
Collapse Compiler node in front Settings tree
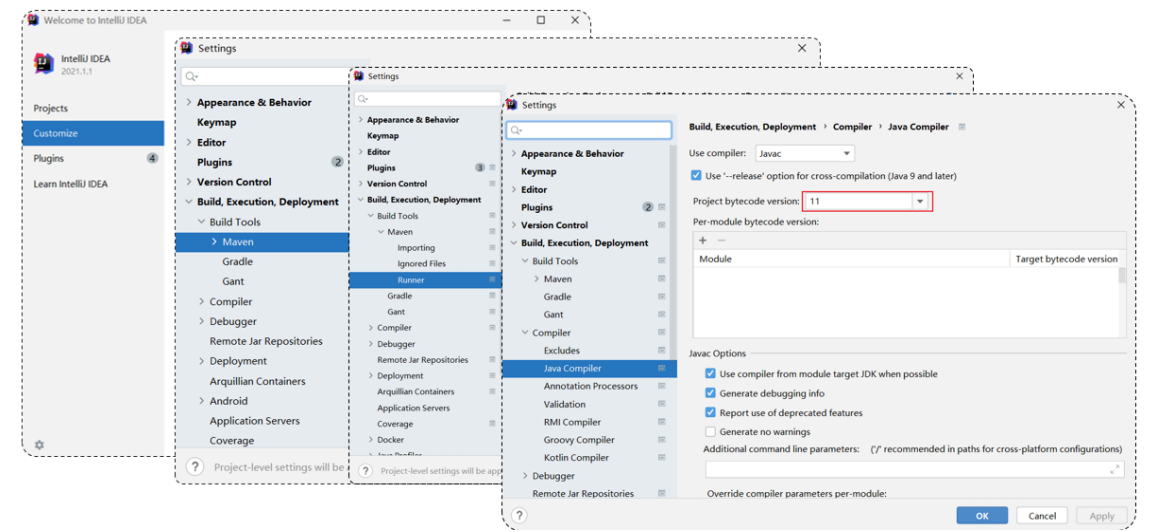click(x=525, y=333)
